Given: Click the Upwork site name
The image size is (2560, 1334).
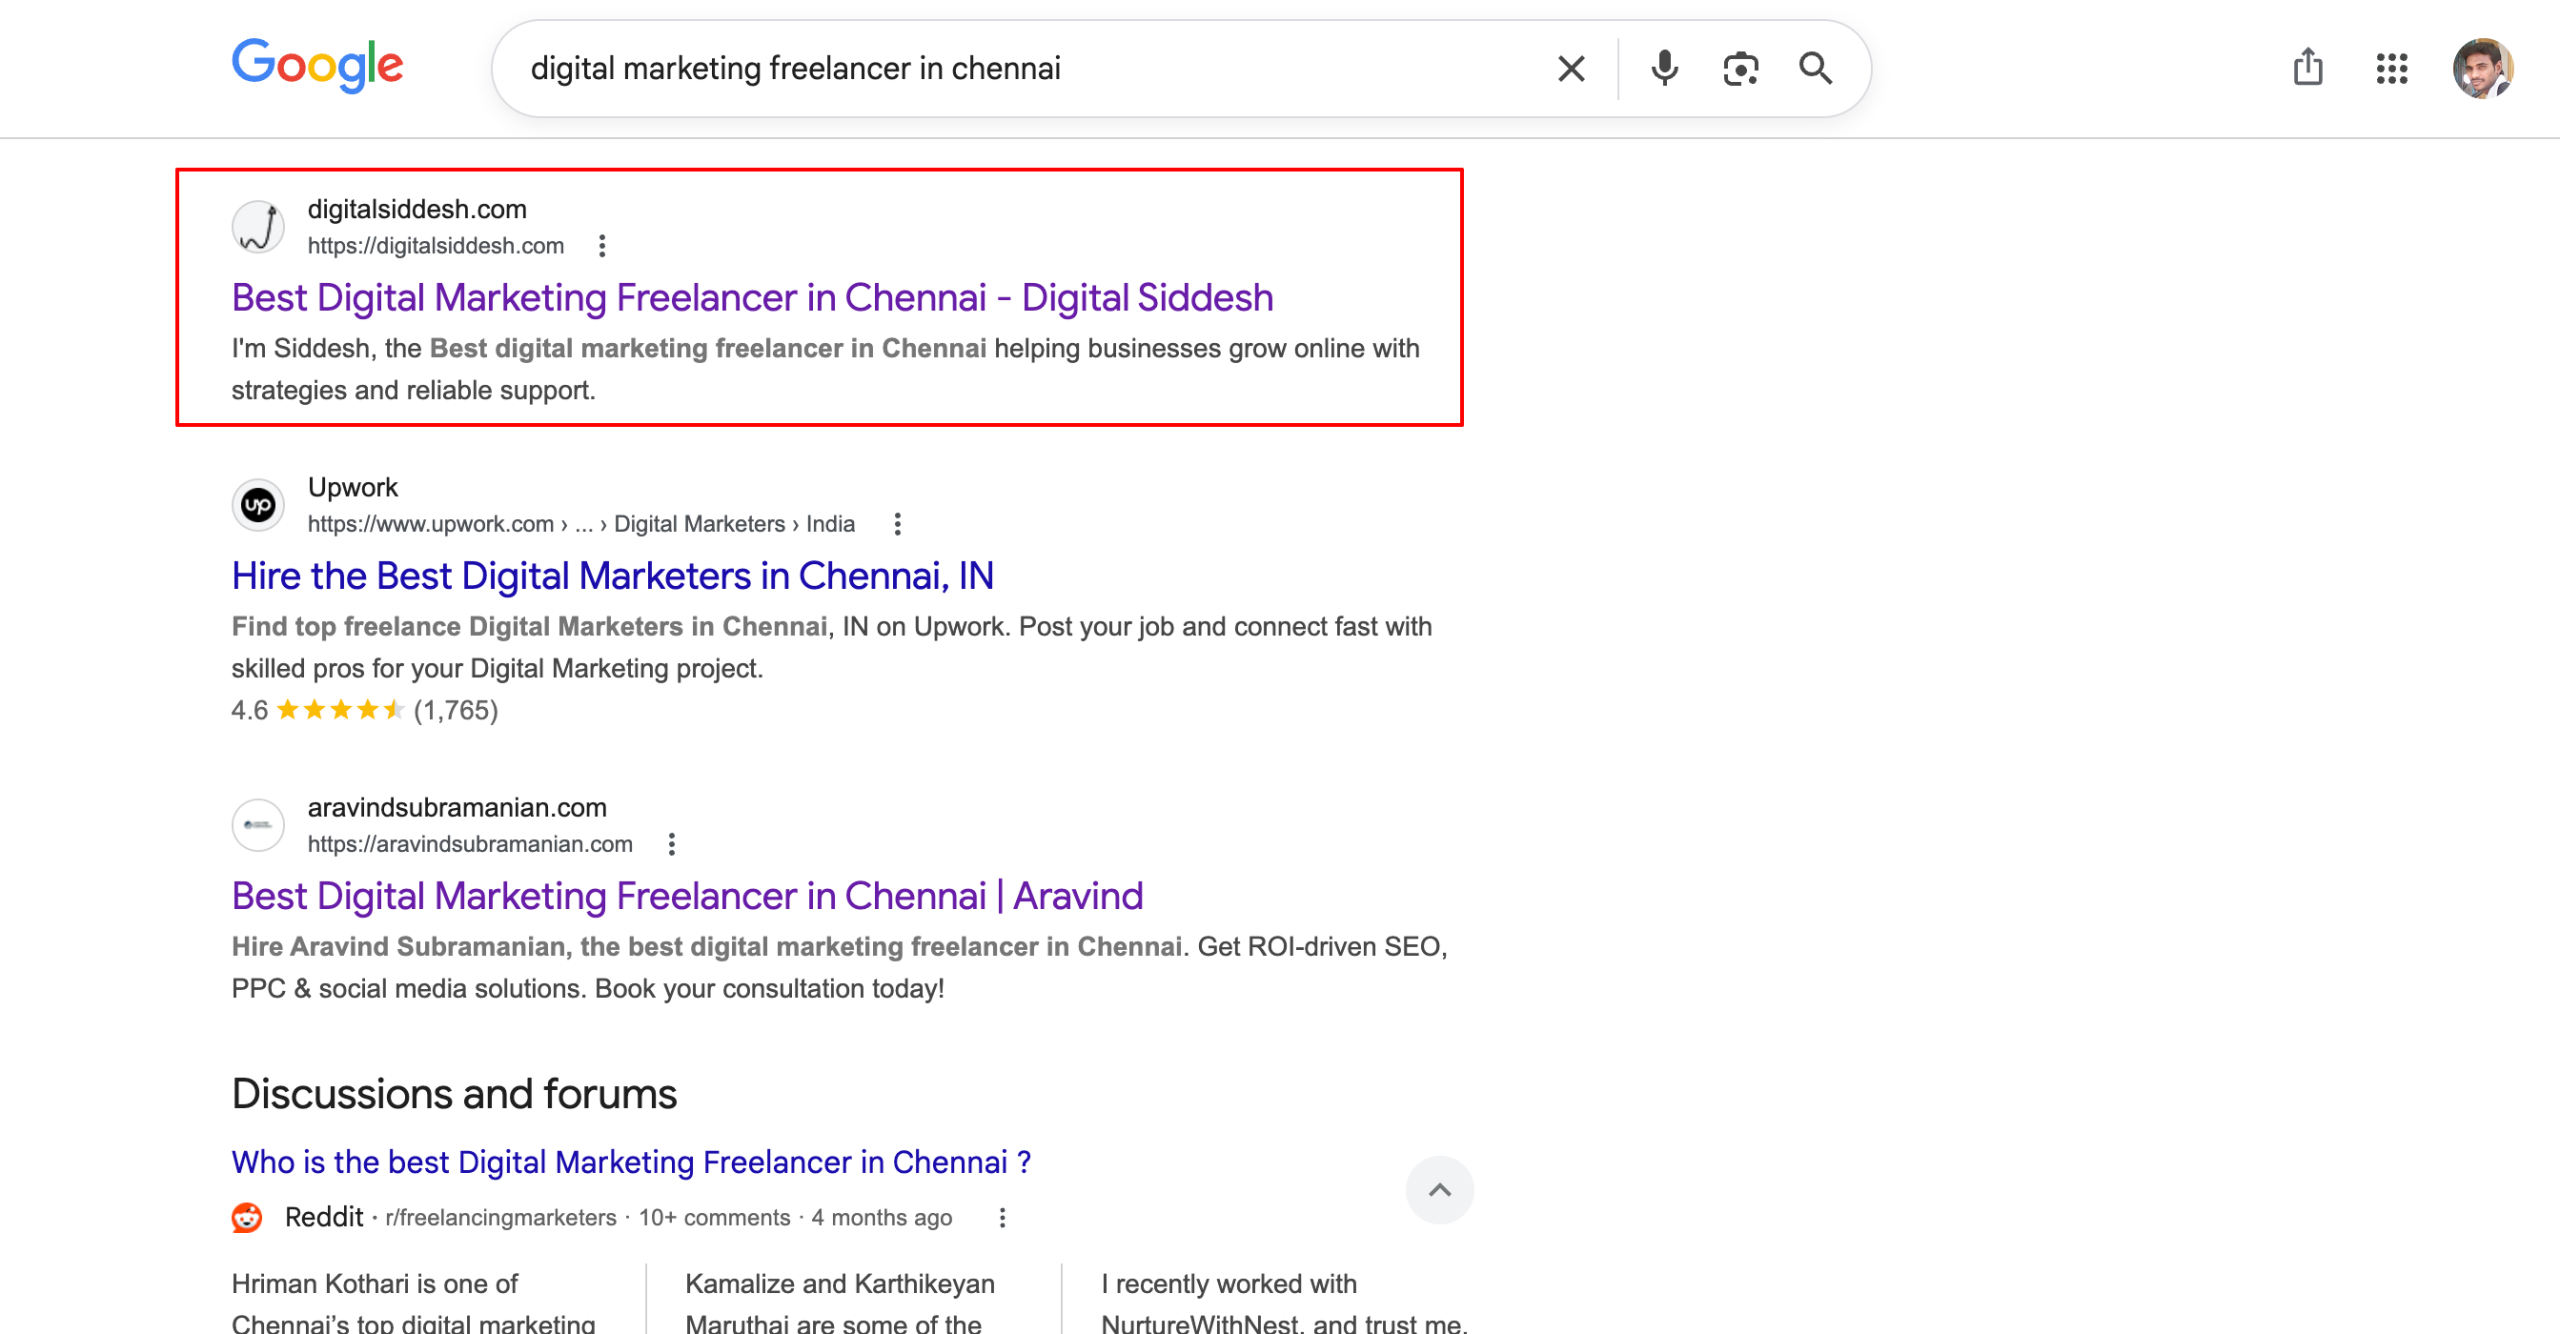Looking at the screenshot, I should 352,487.
